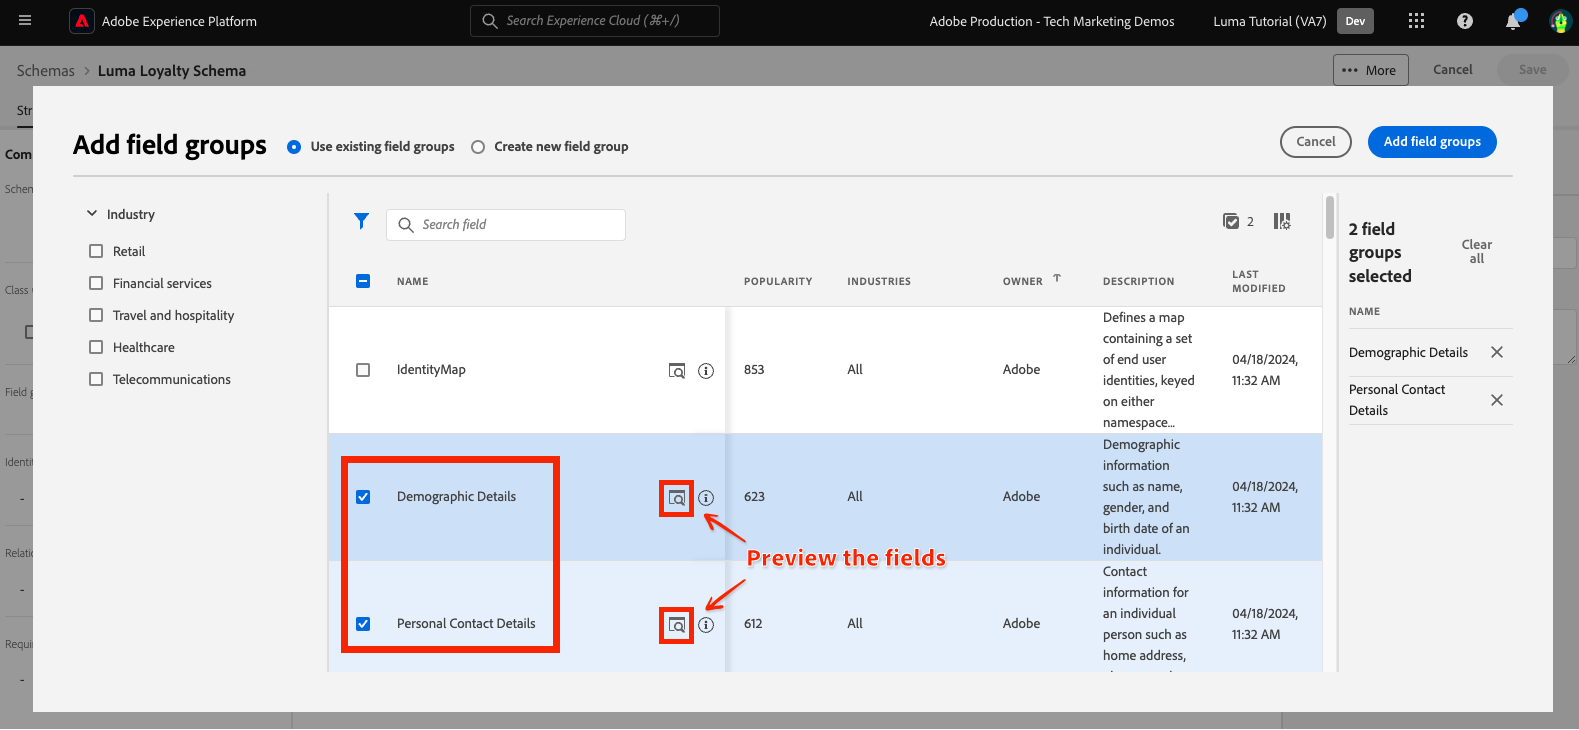Toggle the Telecommunications checkbox

point(96,379)
